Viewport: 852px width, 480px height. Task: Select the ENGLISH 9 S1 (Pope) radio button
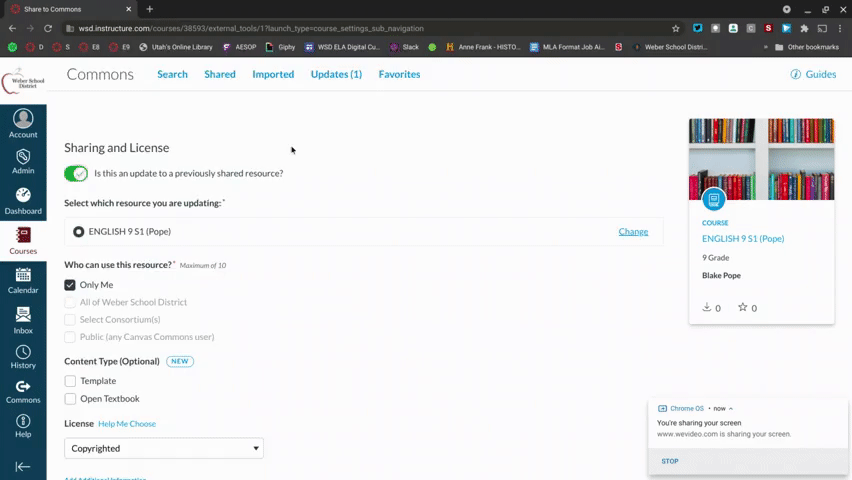pos(79,232)
